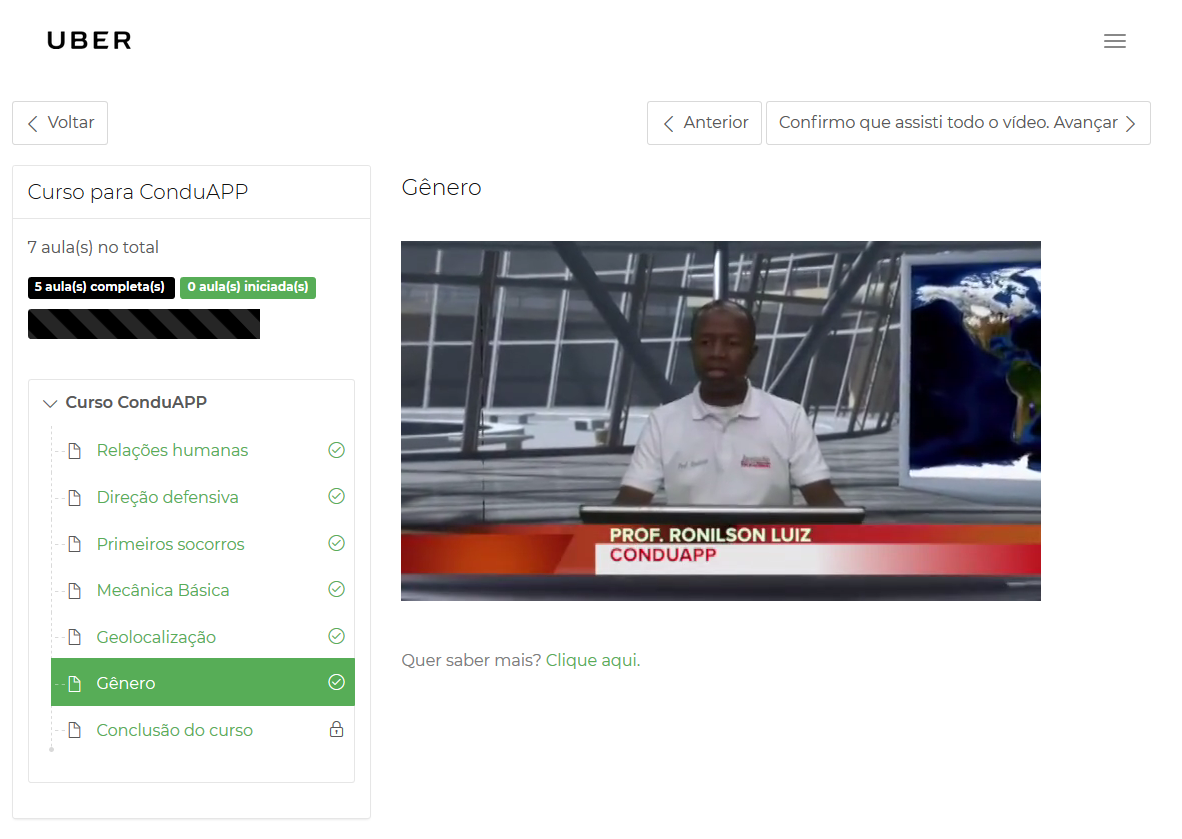Click the lock icon beside Conclusão do curso

tap(336, 729)
